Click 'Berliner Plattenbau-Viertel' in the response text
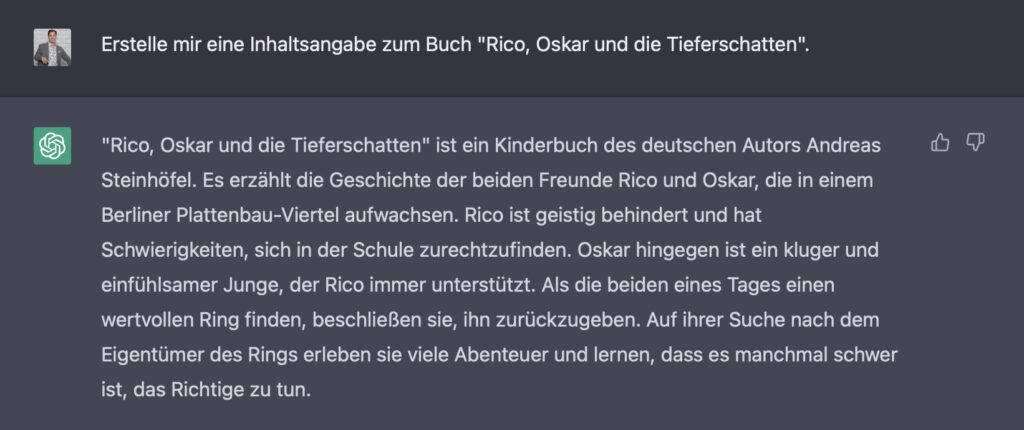Image resolution: width=1024 pixels, height=430 pixels. tap(225, 216)
